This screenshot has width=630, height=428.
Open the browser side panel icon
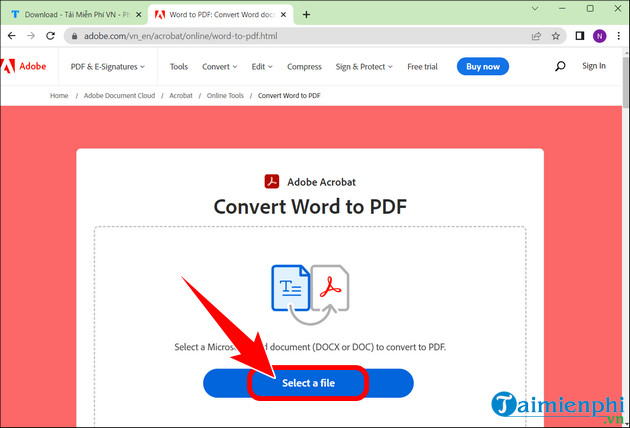pos(579,36)
